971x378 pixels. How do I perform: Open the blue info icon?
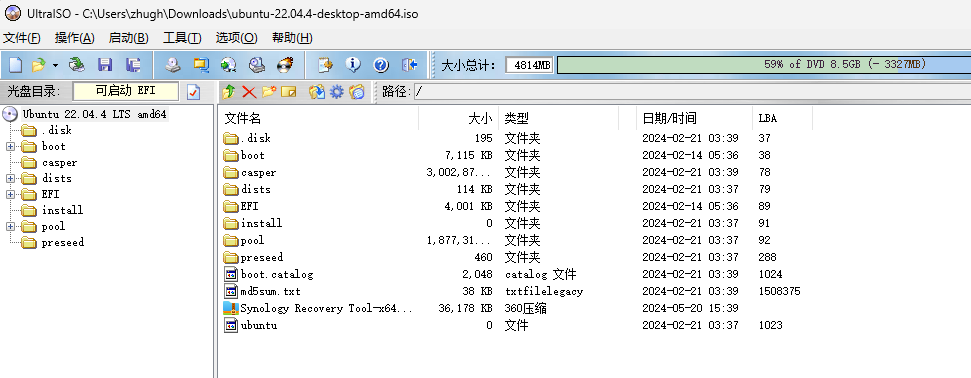pos(353,65)
